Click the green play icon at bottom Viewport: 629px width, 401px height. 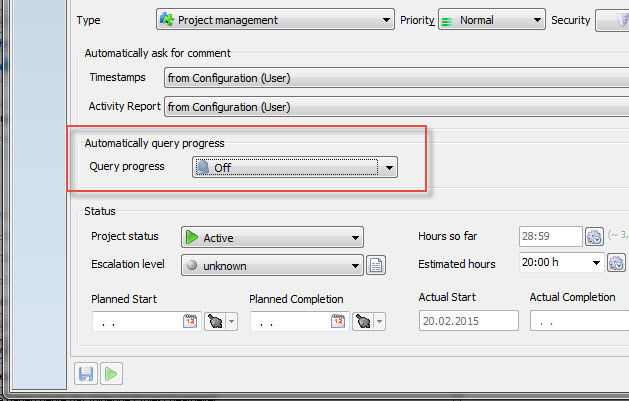point(111,374)
